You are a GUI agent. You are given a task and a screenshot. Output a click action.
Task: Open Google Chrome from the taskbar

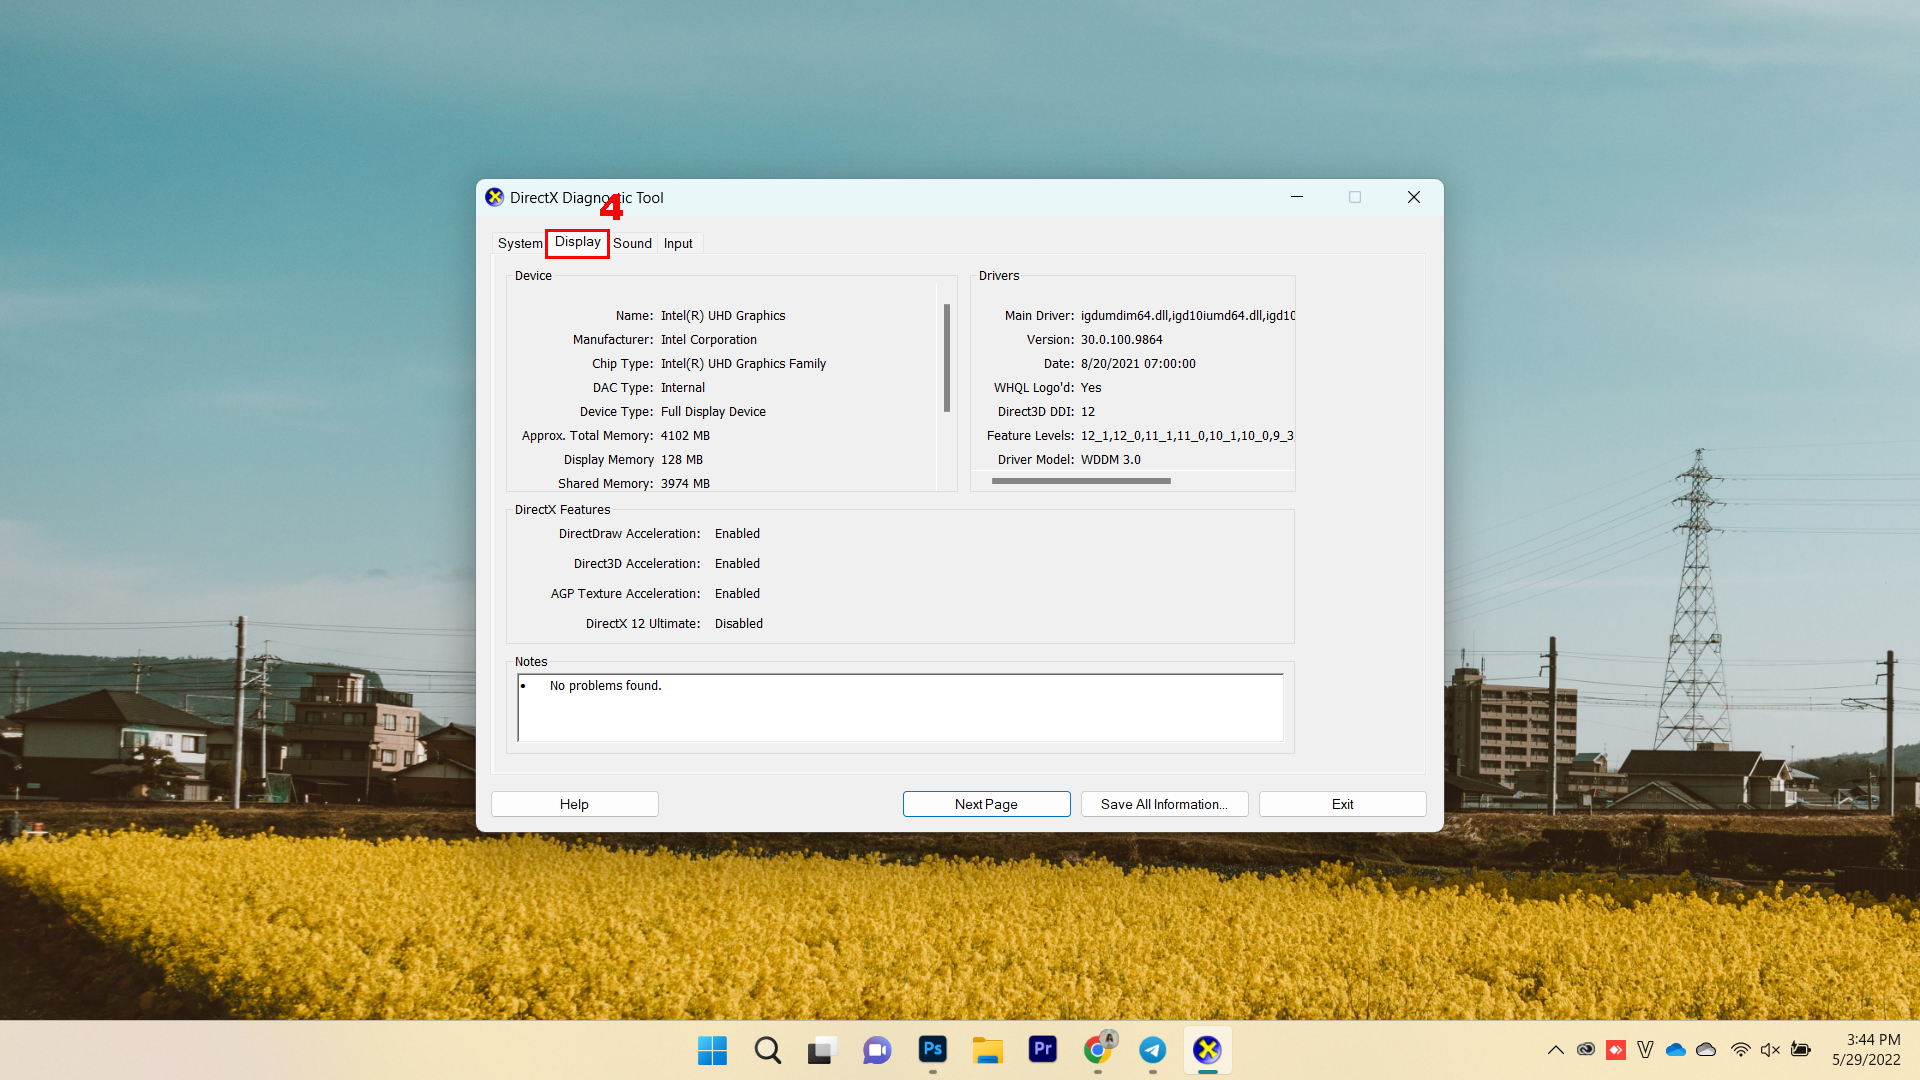tap(1098, 1050)
